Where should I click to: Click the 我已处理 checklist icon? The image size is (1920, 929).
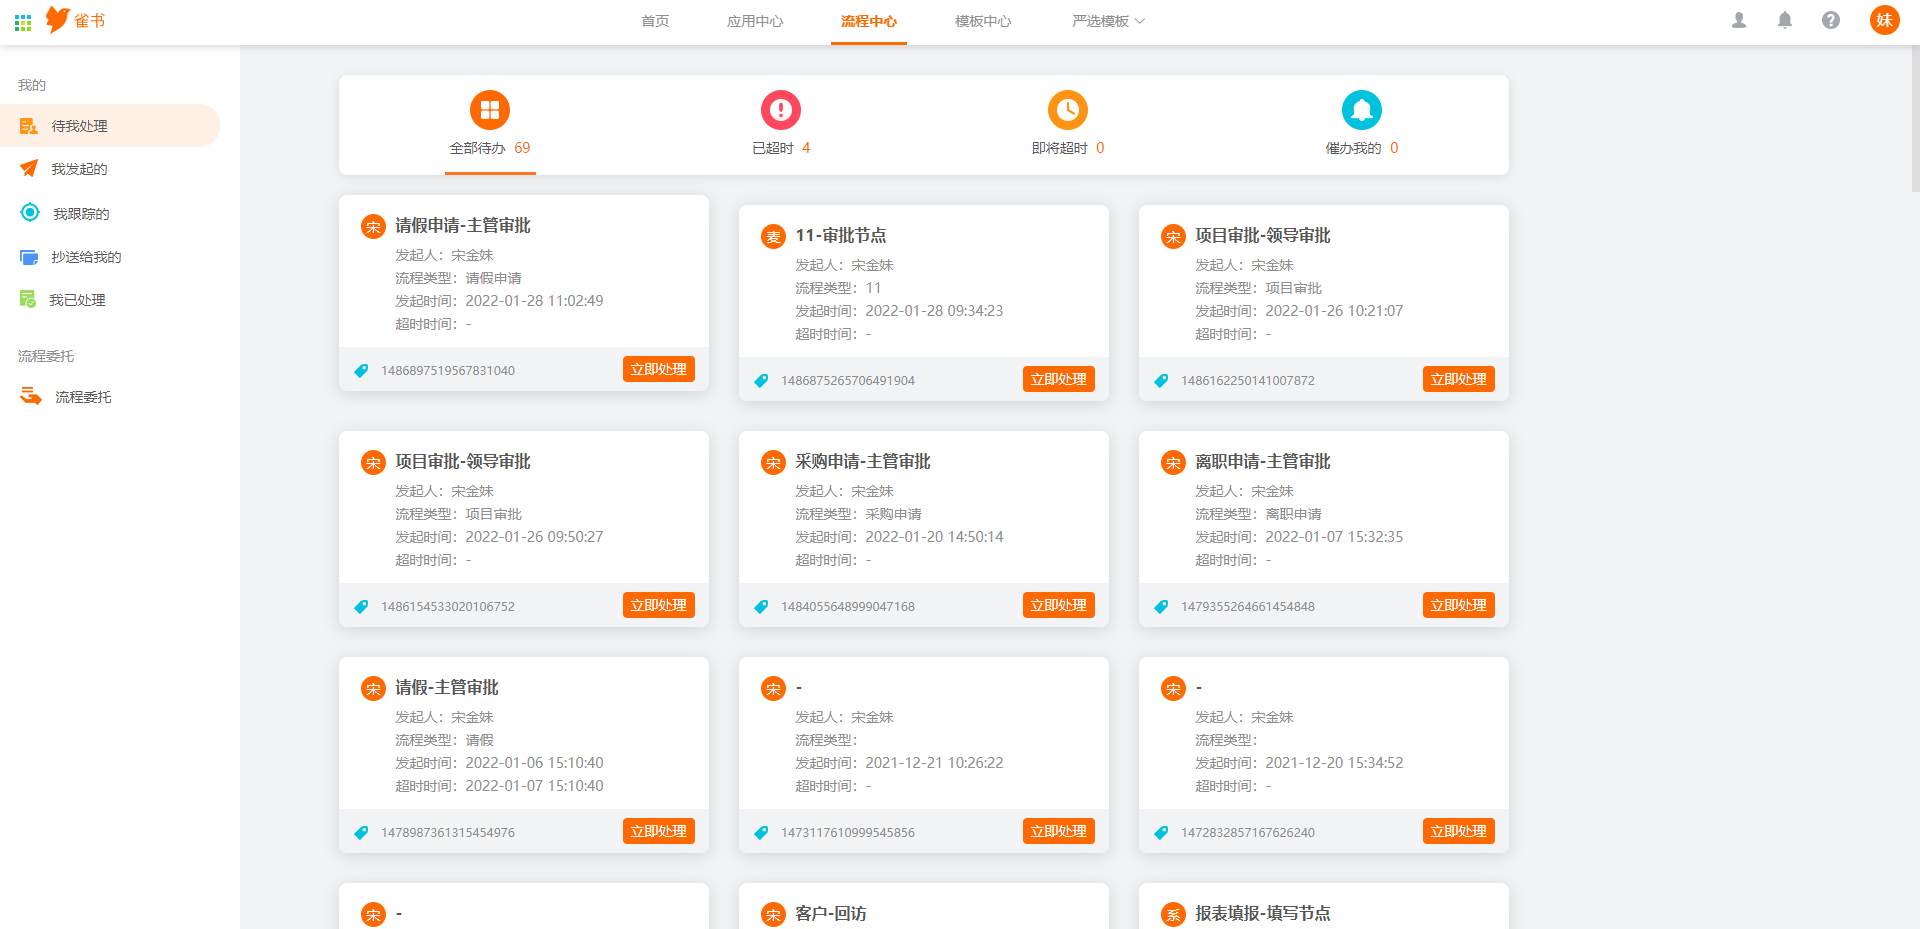click(x=28, y=299)
